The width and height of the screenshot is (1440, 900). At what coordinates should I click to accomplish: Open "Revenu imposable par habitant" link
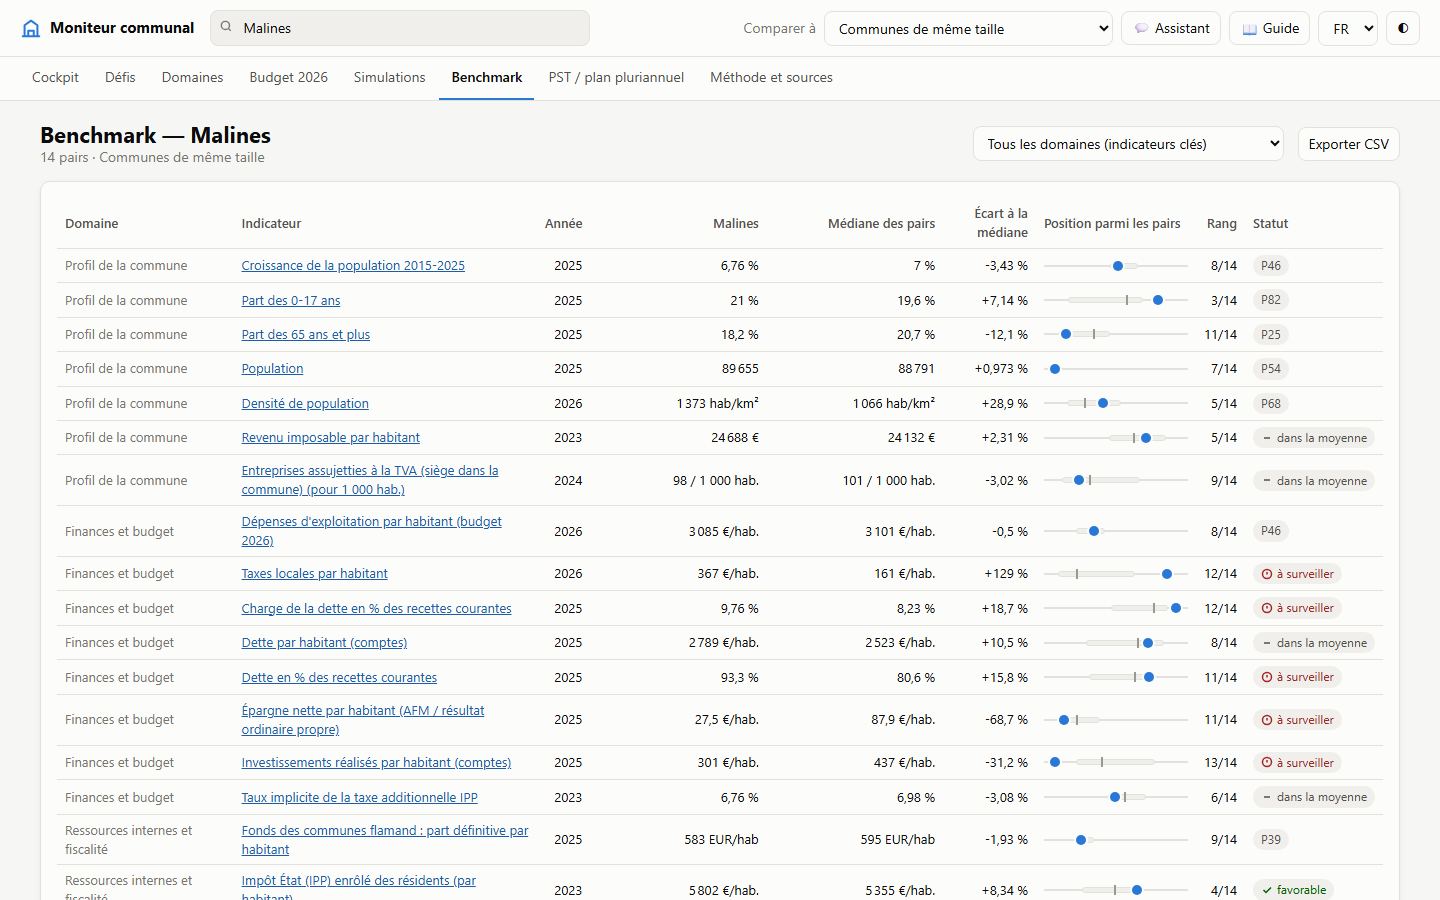(x=331, y=438)
